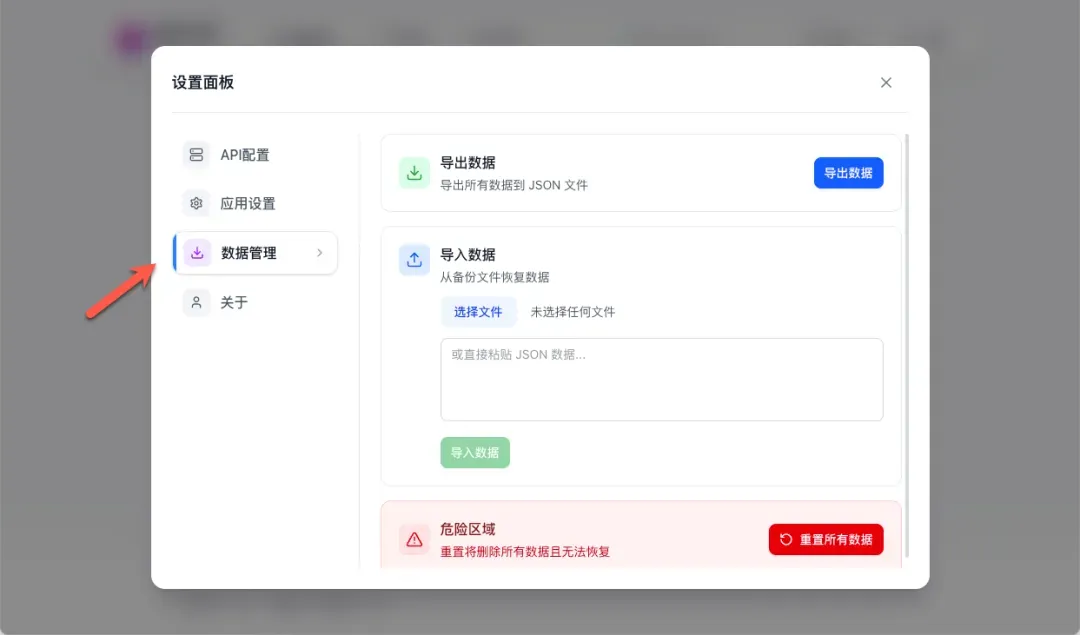Click the person icon beside 关于

[196, 302]
